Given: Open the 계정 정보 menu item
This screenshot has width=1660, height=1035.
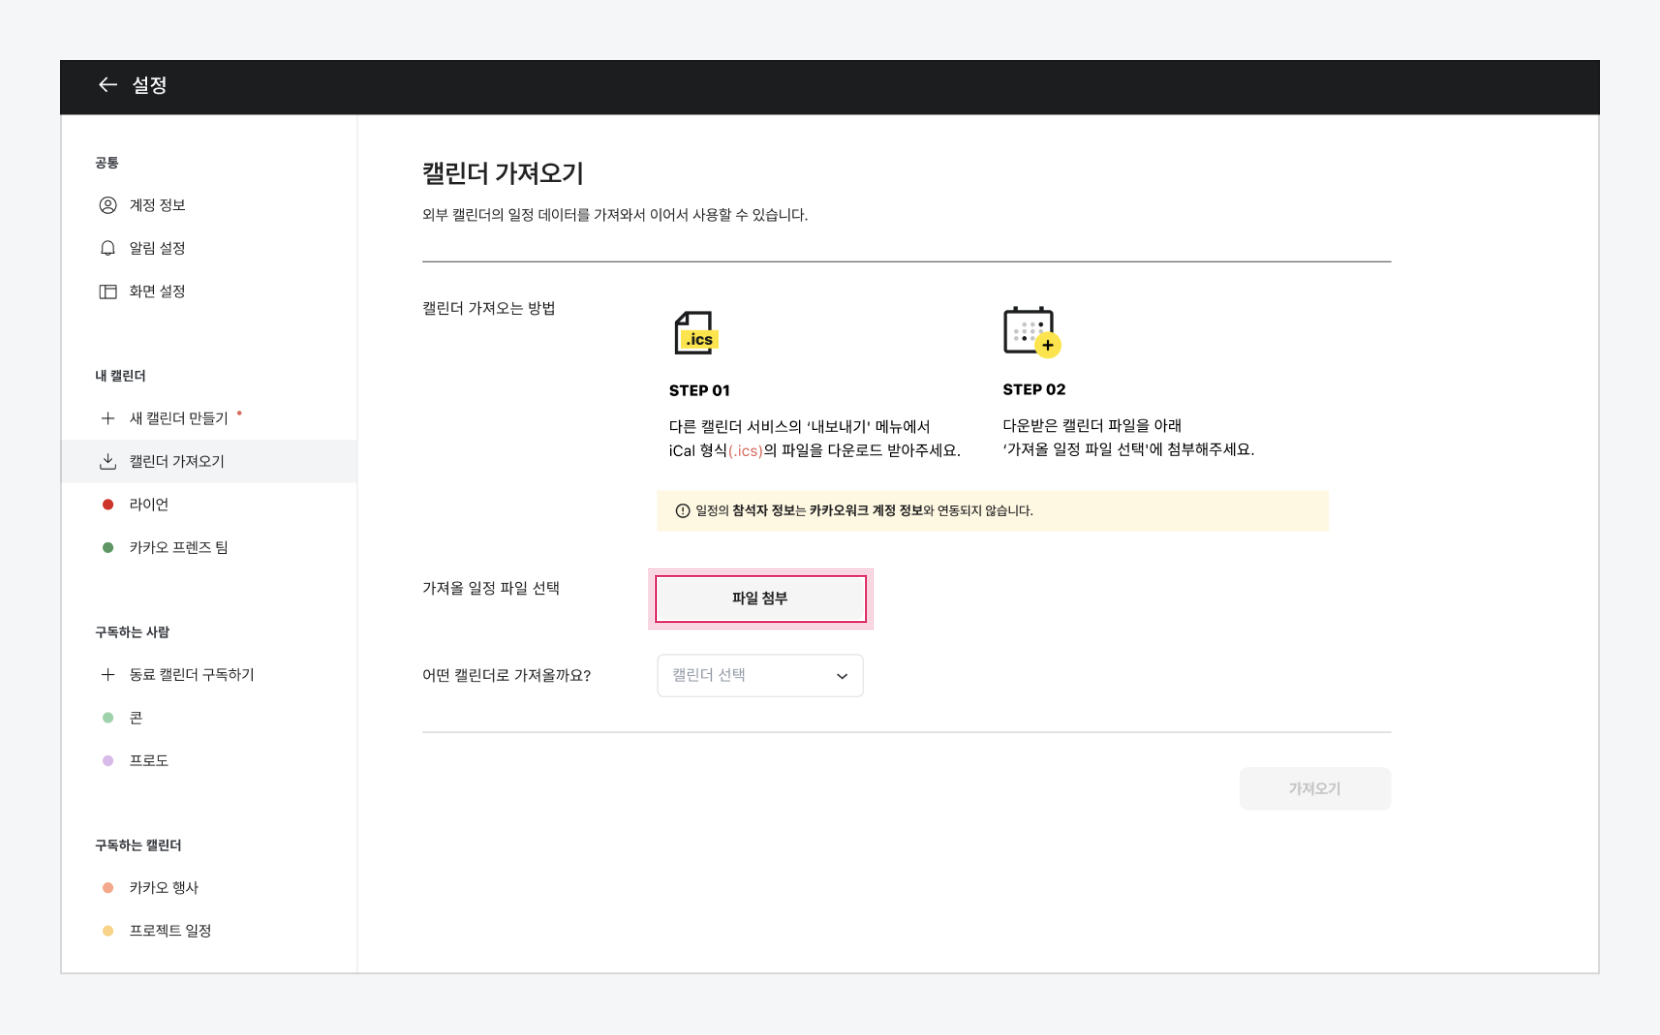Looking at the screenshot, I should [x=157, y=205].
